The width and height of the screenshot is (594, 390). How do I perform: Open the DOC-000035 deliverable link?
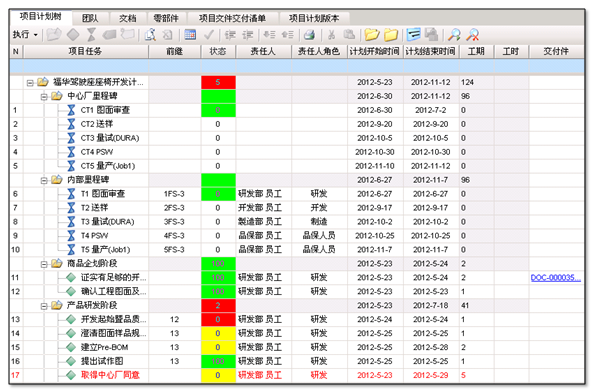click(555, 278)
